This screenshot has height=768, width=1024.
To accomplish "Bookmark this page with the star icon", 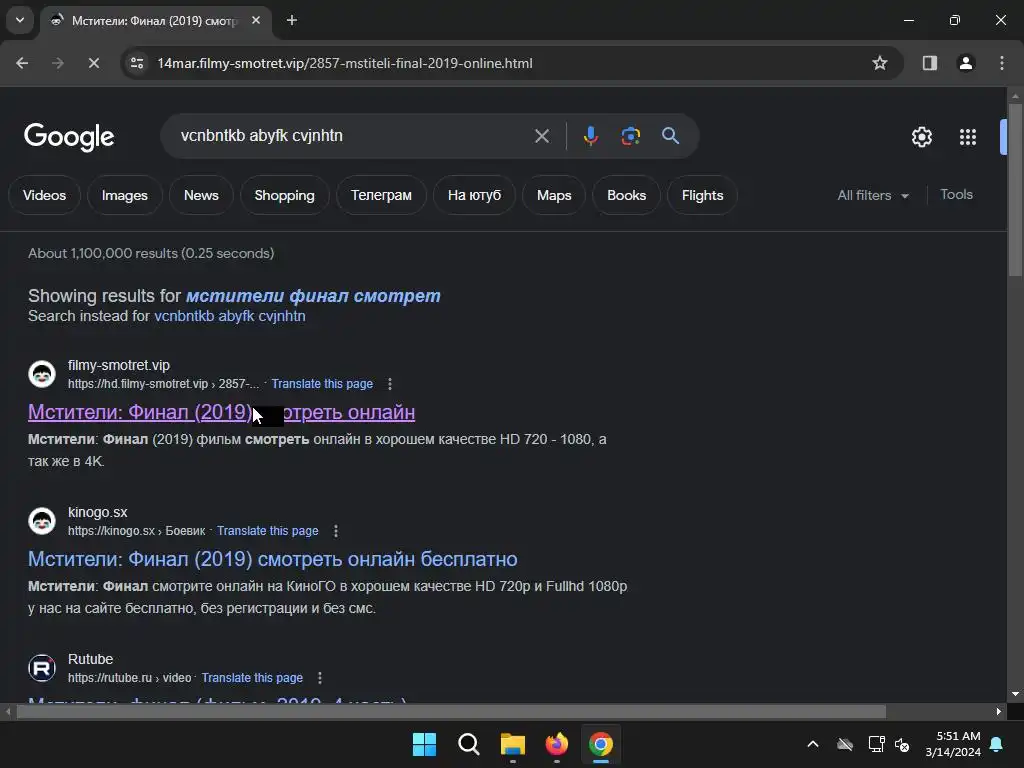I will pyautogui.click(x=880, y=63).
